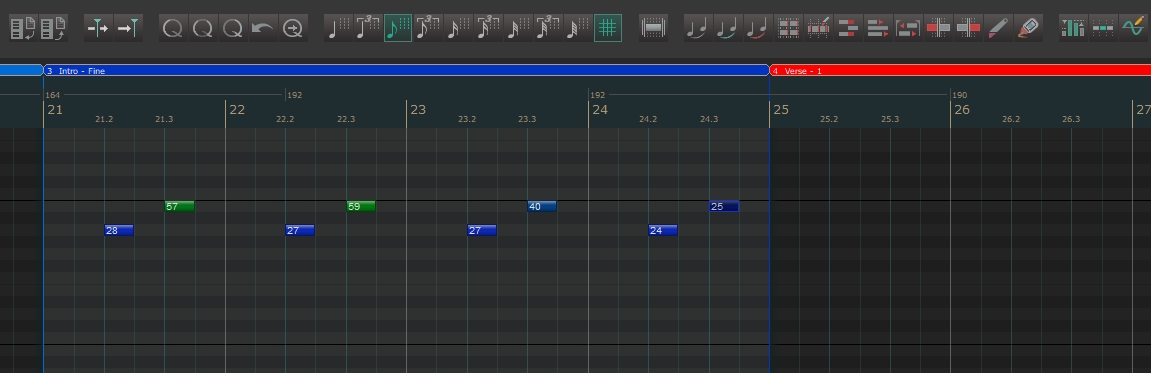This screenshot has height=373, width=1151.
Task: Click beat 25.2 in the ruler
Action: point(829,119)
